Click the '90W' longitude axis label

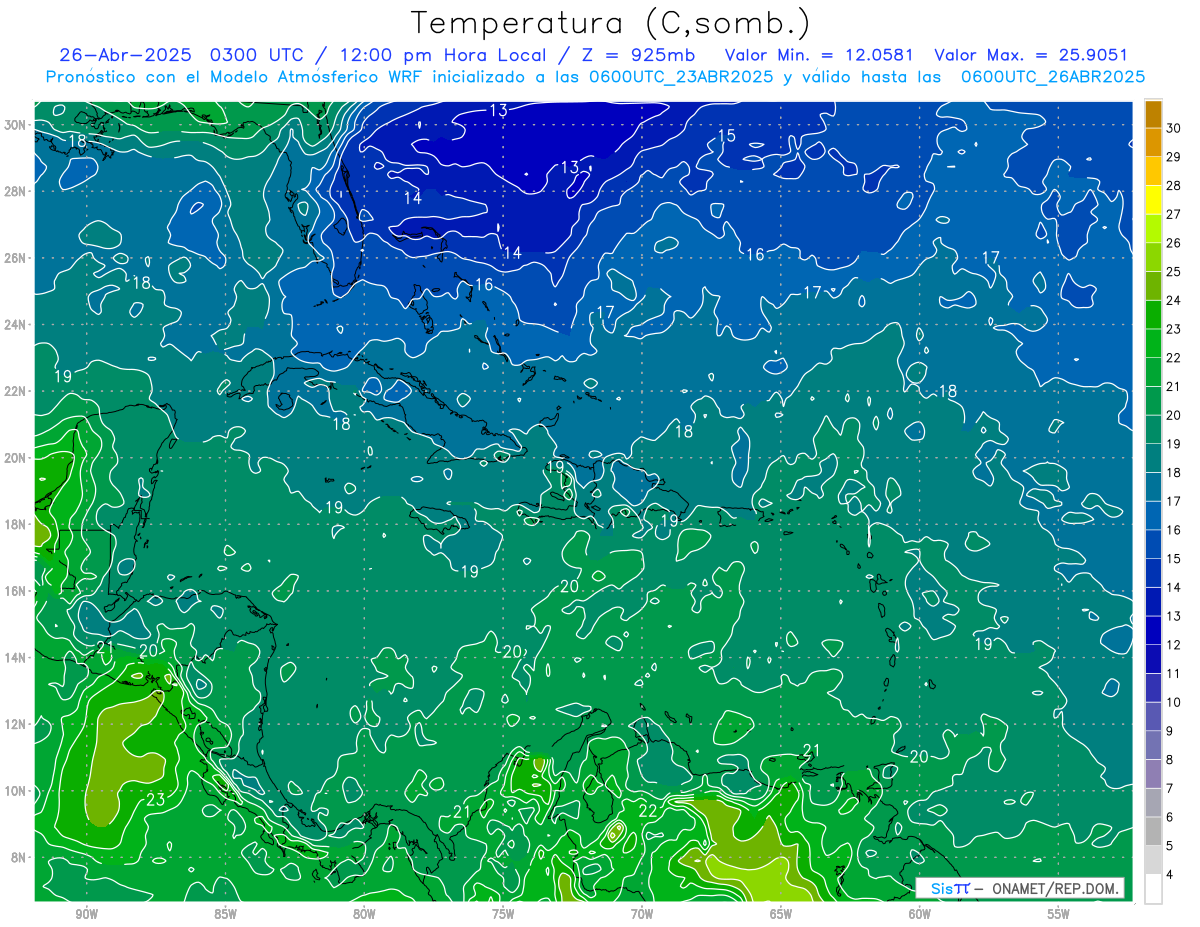[x=86, y=915]
